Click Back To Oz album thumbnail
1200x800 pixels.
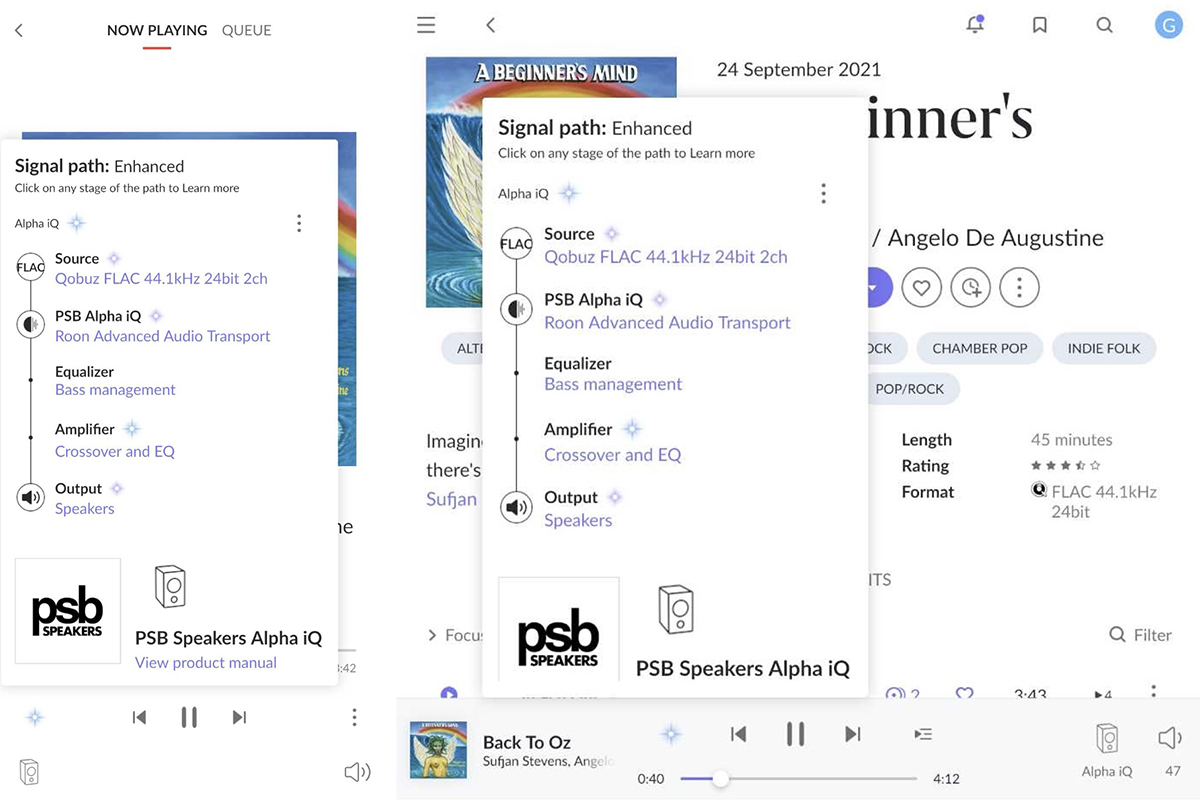(x=439, y=751)
